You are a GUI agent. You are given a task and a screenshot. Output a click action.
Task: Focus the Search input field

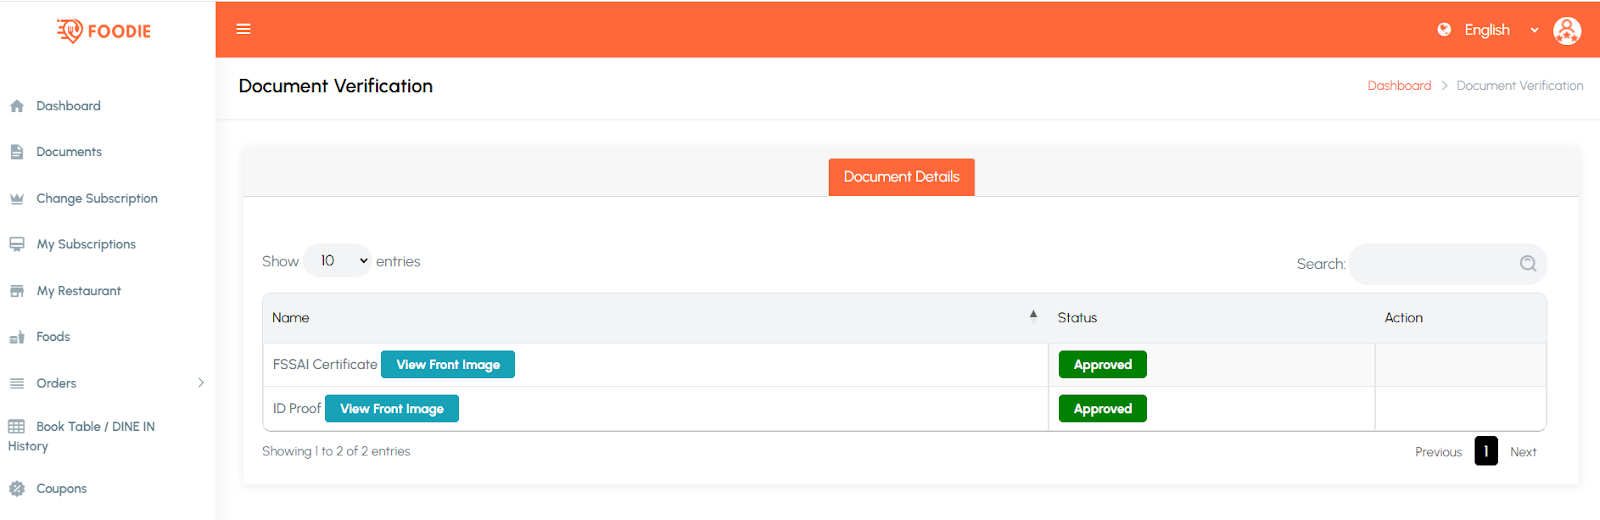point(1433,264)
